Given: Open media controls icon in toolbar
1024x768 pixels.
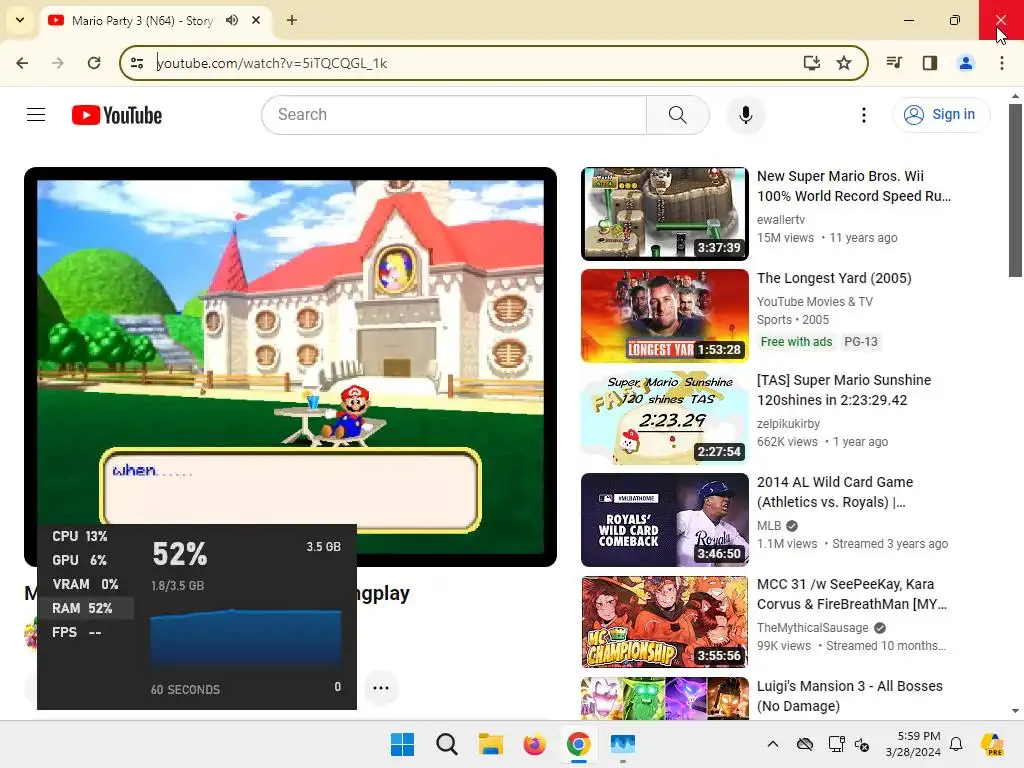Looking at the screenshot, I should [893, 63].
